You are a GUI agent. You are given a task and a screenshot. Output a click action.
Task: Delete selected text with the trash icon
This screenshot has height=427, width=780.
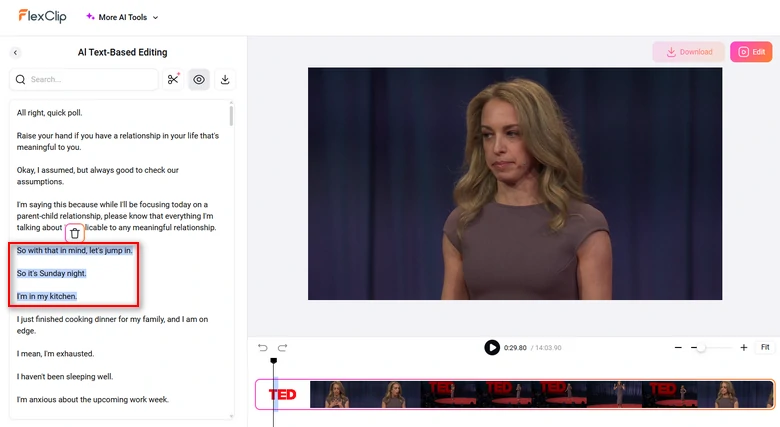[75, 233]
